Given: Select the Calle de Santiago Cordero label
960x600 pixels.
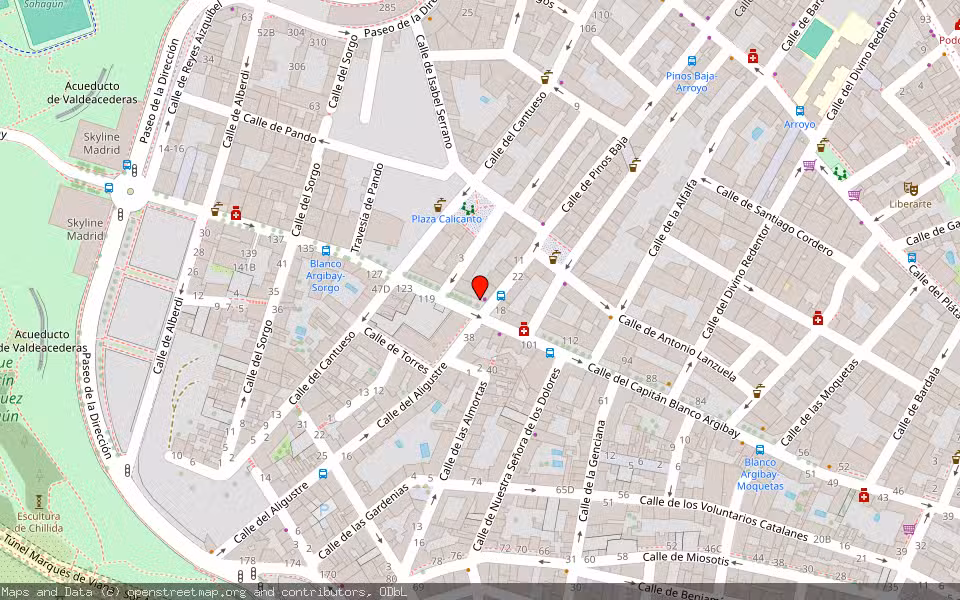Looking at the screenshot, I should click(x=774, y=221).
